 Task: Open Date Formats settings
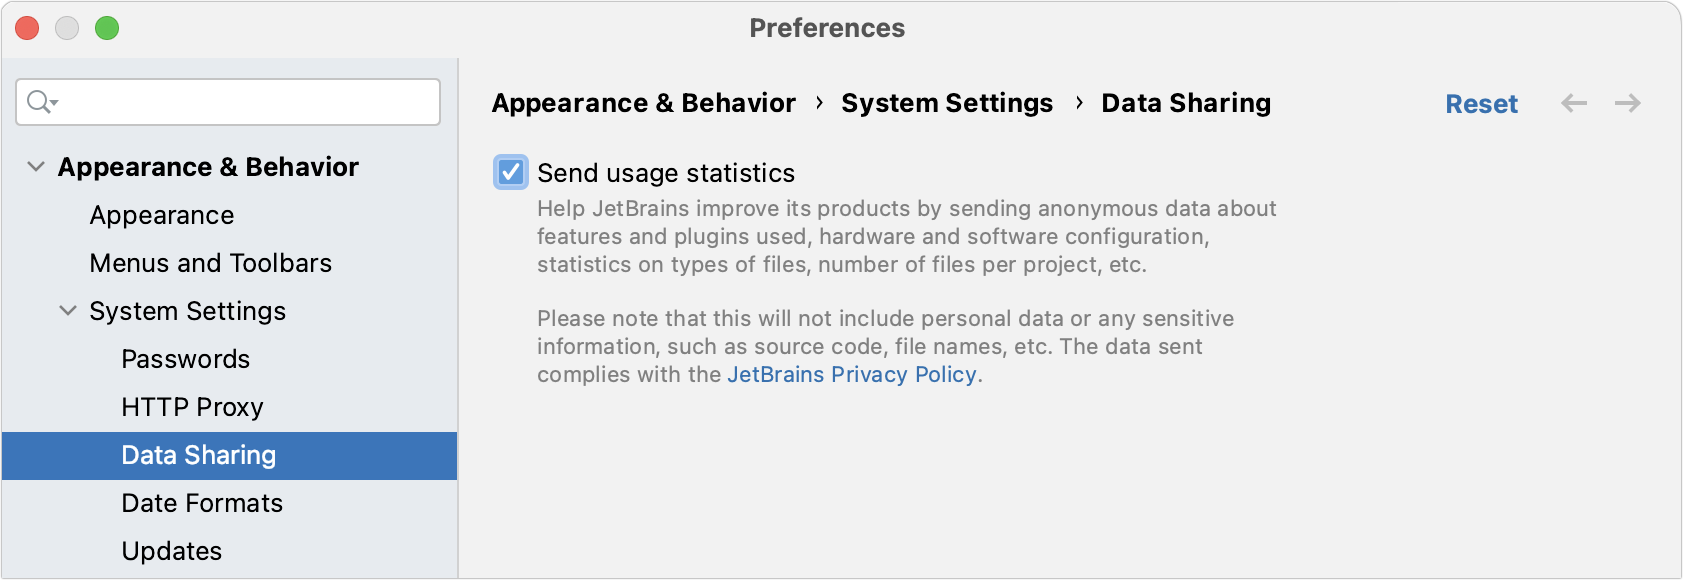[x=202, y=503]
